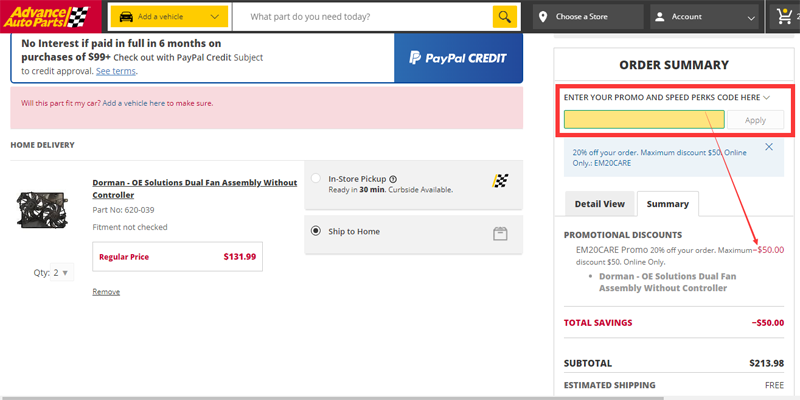Screen dimensions: 800x400
Task: Collapse the promo code section chevron
Action: tap(767, 97)
